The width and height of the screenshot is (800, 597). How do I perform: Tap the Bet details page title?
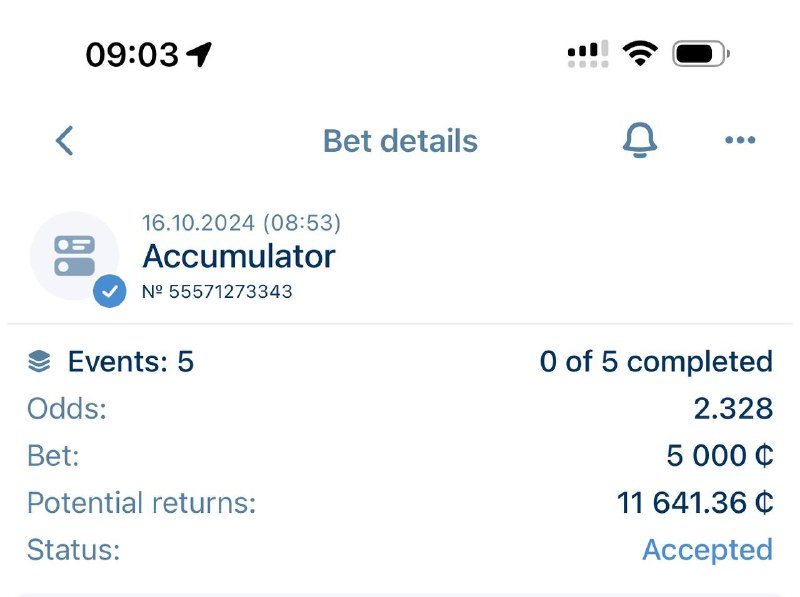400,141
